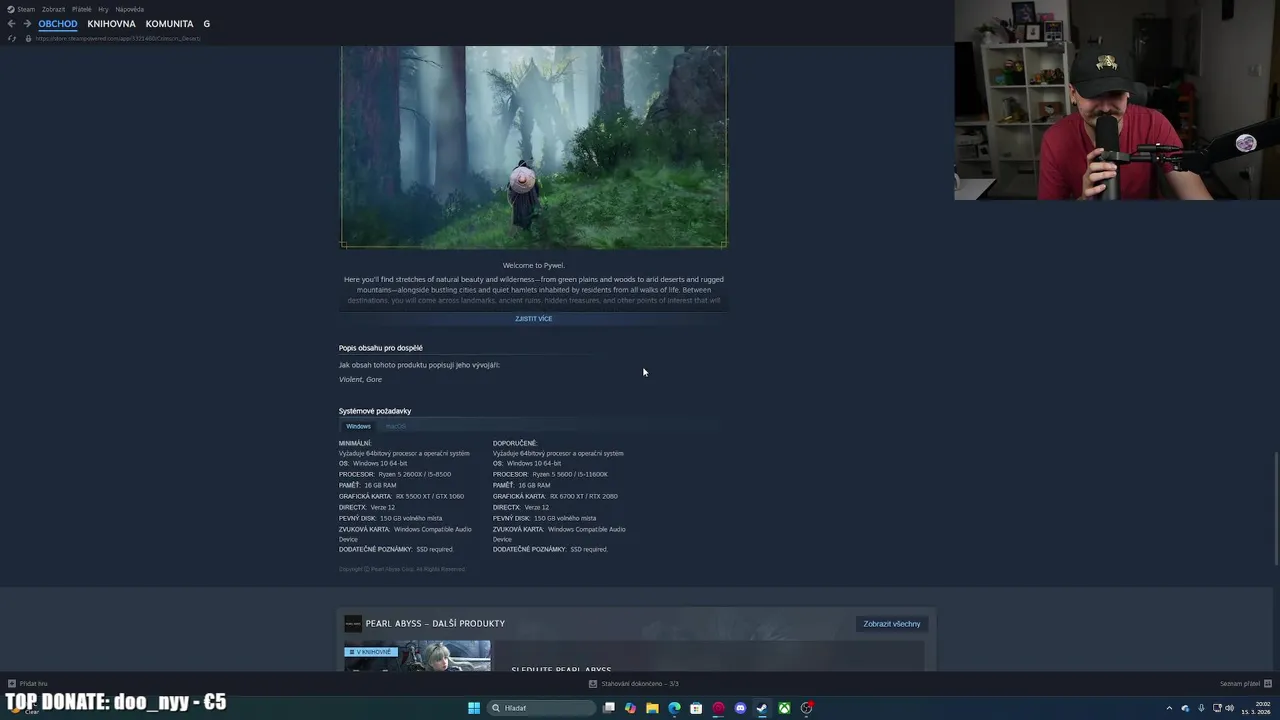The height and width of the screenshot is (720, 1280).
Task: Select the Windows system requirements tab
Action: [x=358, y=426]
